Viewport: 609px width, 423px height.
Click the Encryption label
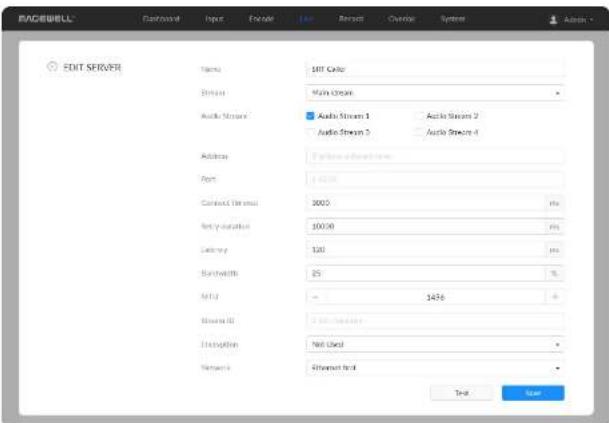(219, 344)
